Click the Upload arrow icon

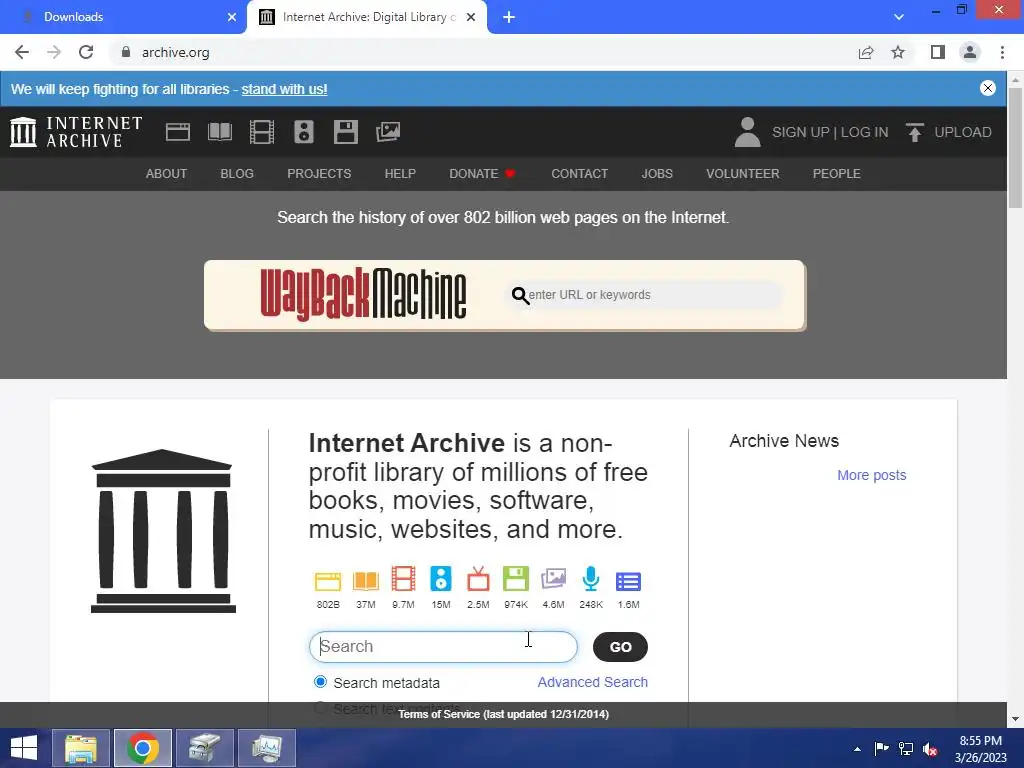coord(915,132)
